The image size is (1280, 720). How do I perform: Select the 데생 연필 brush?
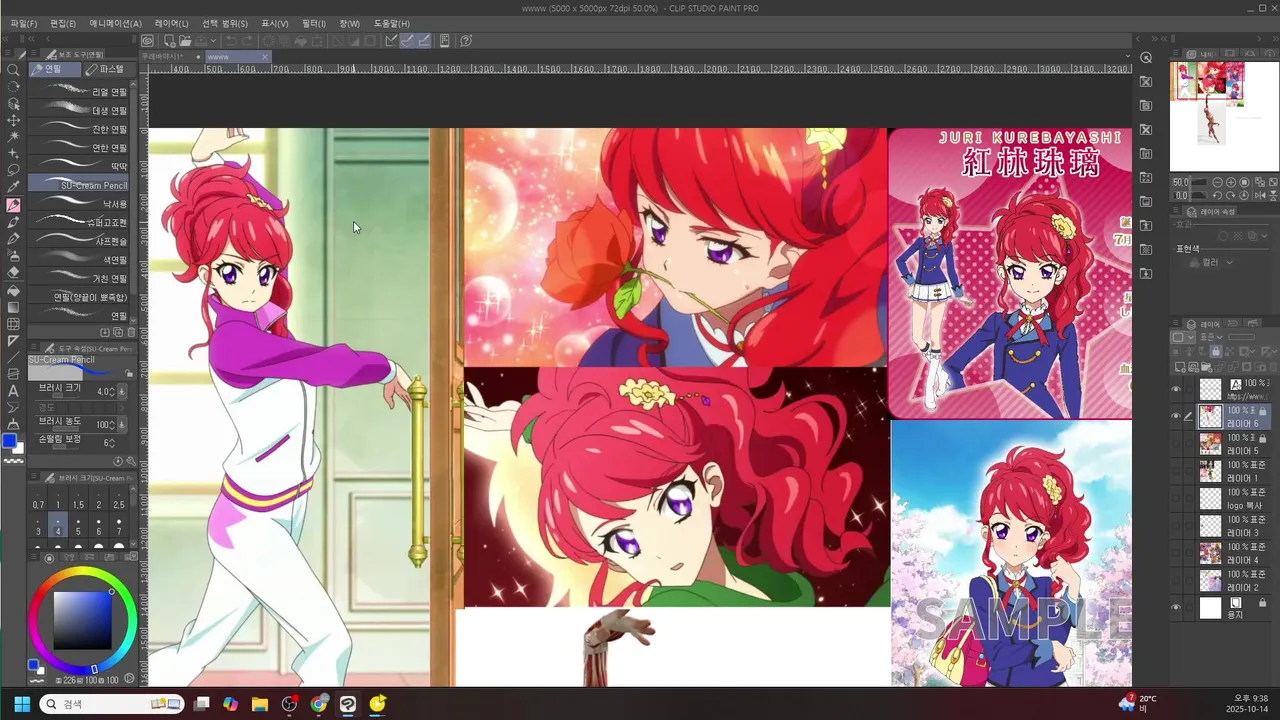coord(80,110)
